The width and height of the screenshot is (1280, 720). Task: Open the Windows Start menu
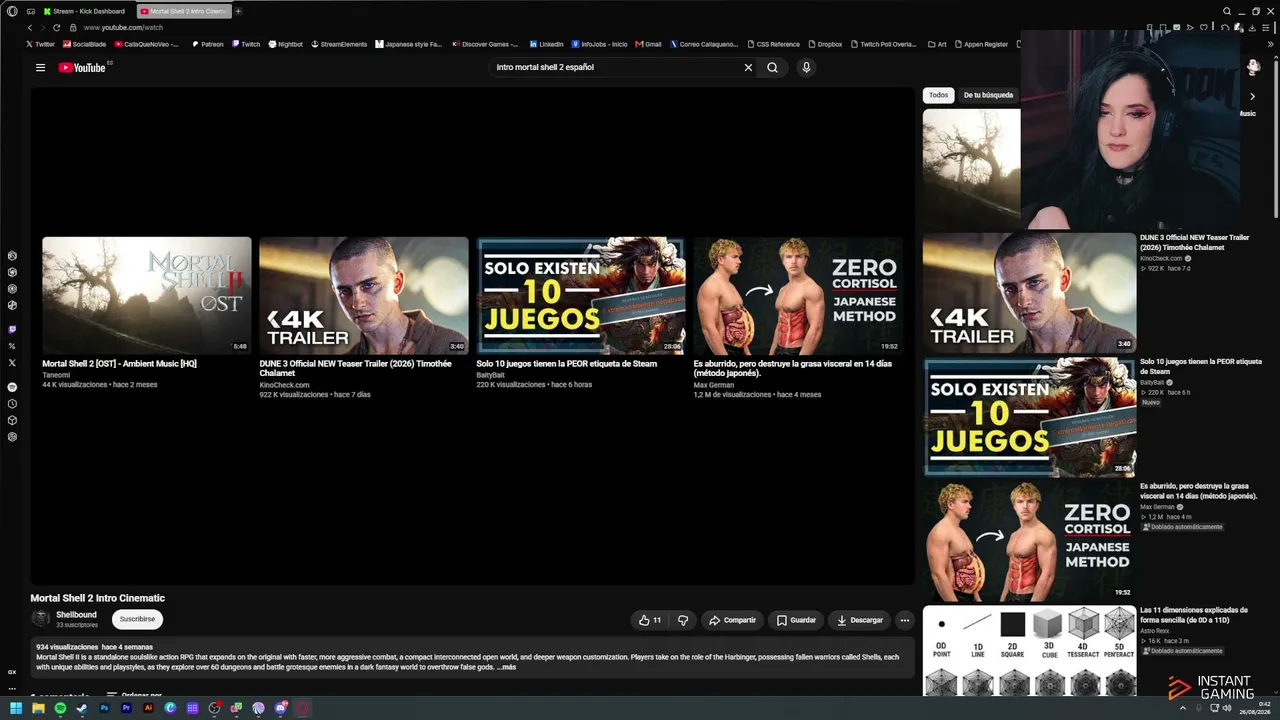point(16,708)
